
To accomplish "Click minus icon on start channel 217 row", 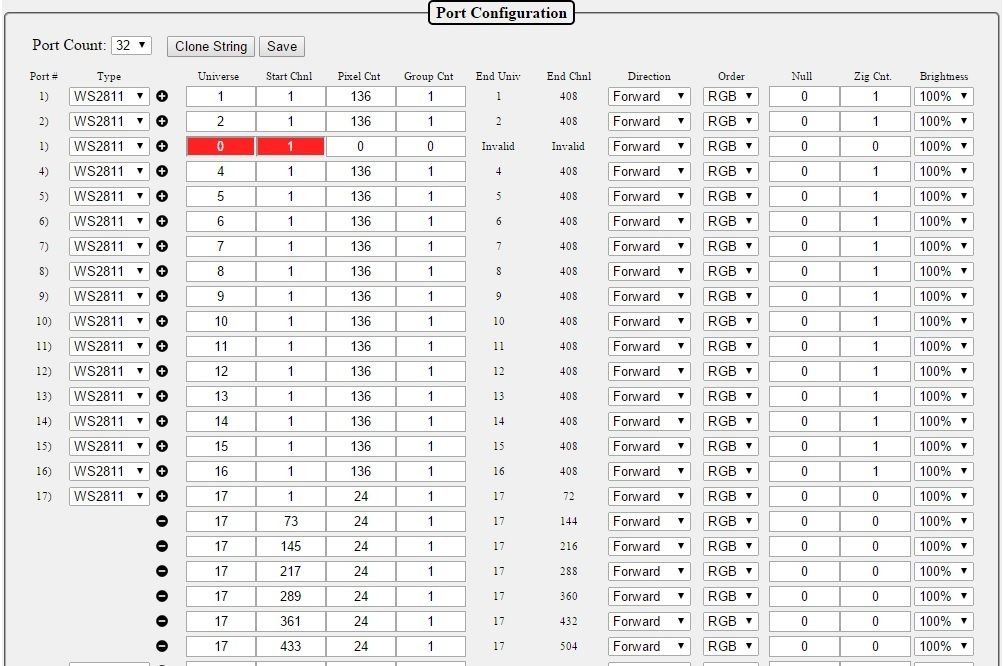I will pyautogui.click(x=162, y=571).
